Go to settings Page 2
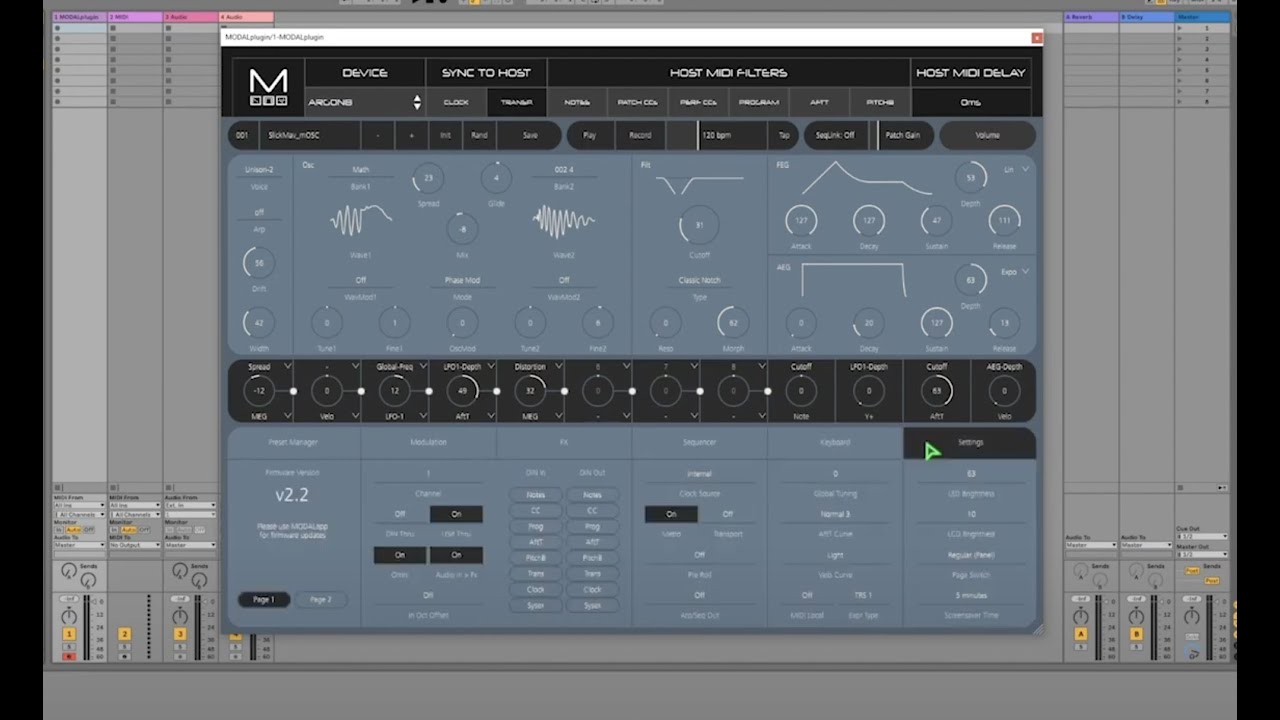Viewport: 1280px width, 720px height. click(x=321, y=599)
